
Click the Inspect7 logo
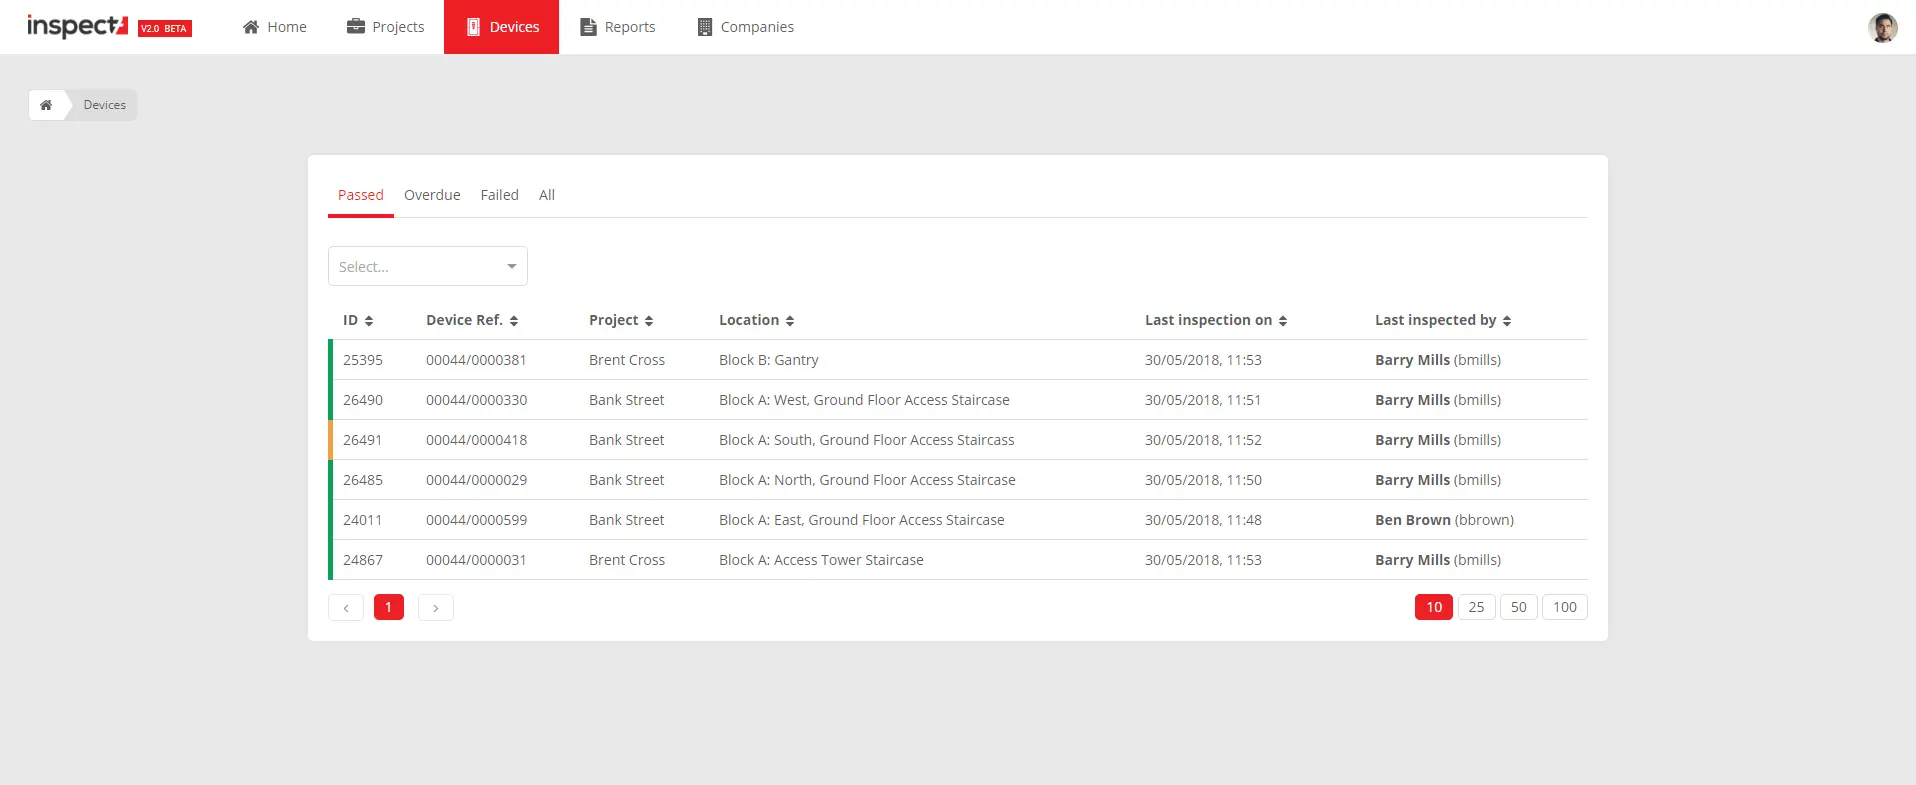click(x=78, y=27)
